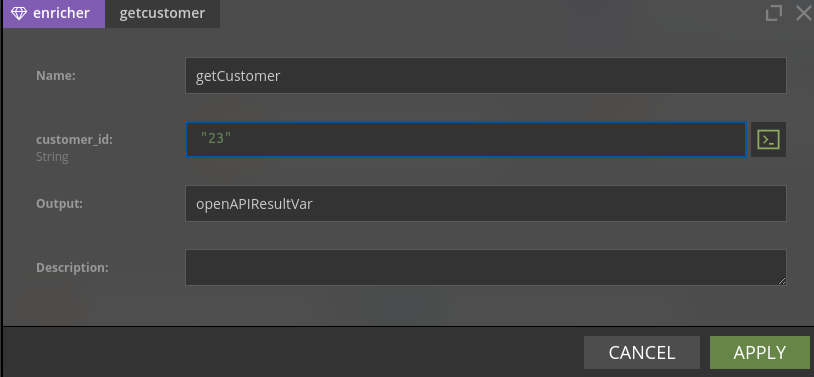Viewport: 814px width, 377px height.
Task: Grab the Description textarea resize handle
Action: coord(781,280)
